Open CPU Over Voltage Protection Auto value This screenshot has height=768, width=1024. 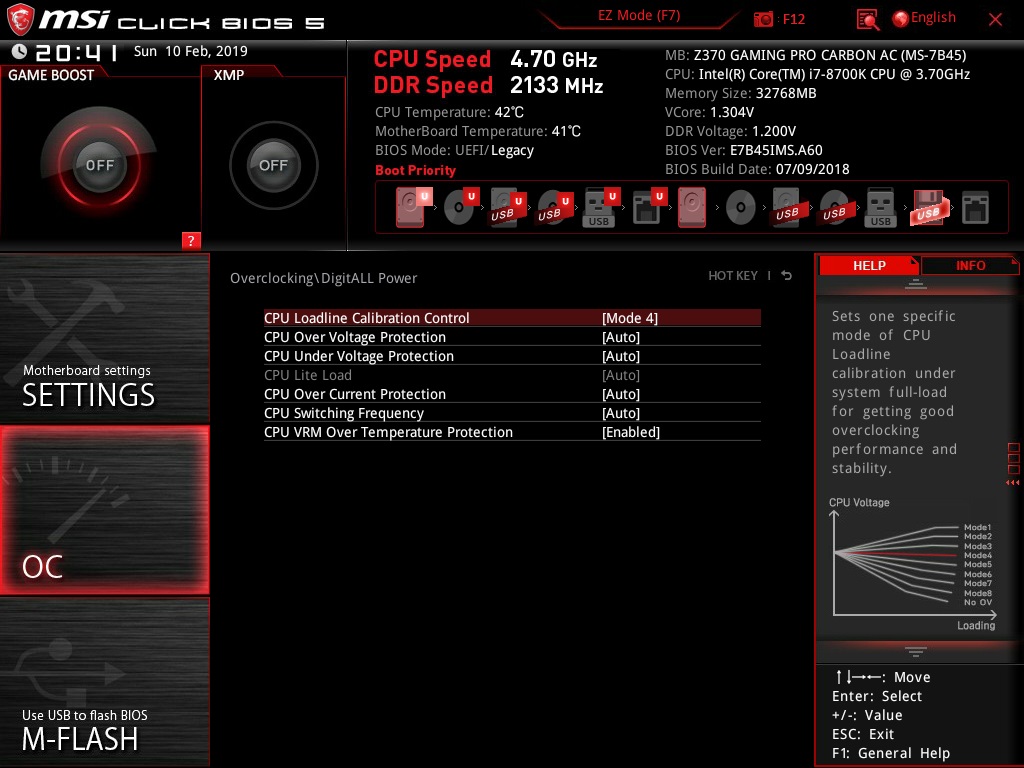pyautogui.click(x=620, y=337)
